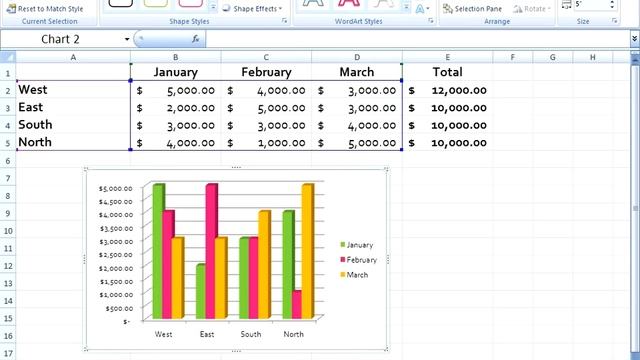Select column B header
This screenshot has width=640, height=360.
tap(176, 58)
